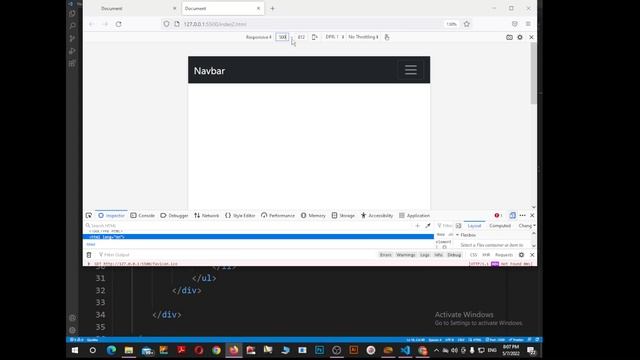
Task: Click the Filter Output field
Action: tap(237, 255)
